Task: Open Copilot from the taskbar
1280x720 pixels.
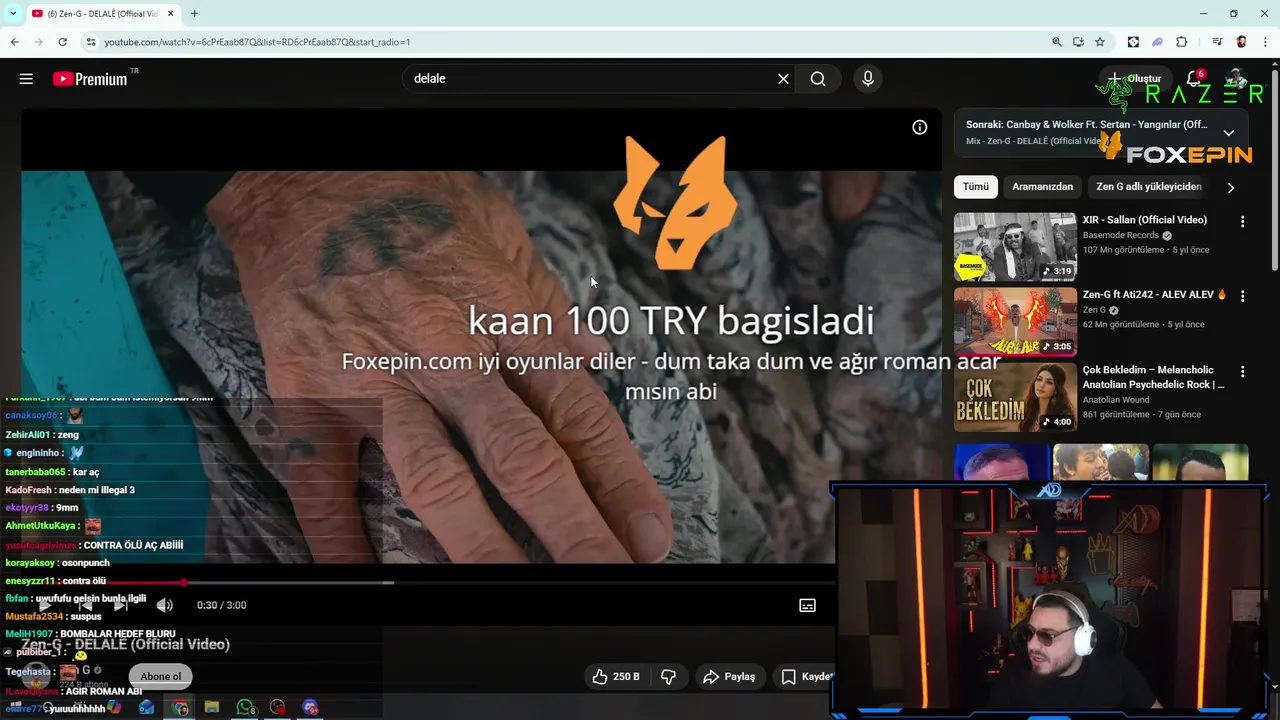Action: tap(114, 708)
